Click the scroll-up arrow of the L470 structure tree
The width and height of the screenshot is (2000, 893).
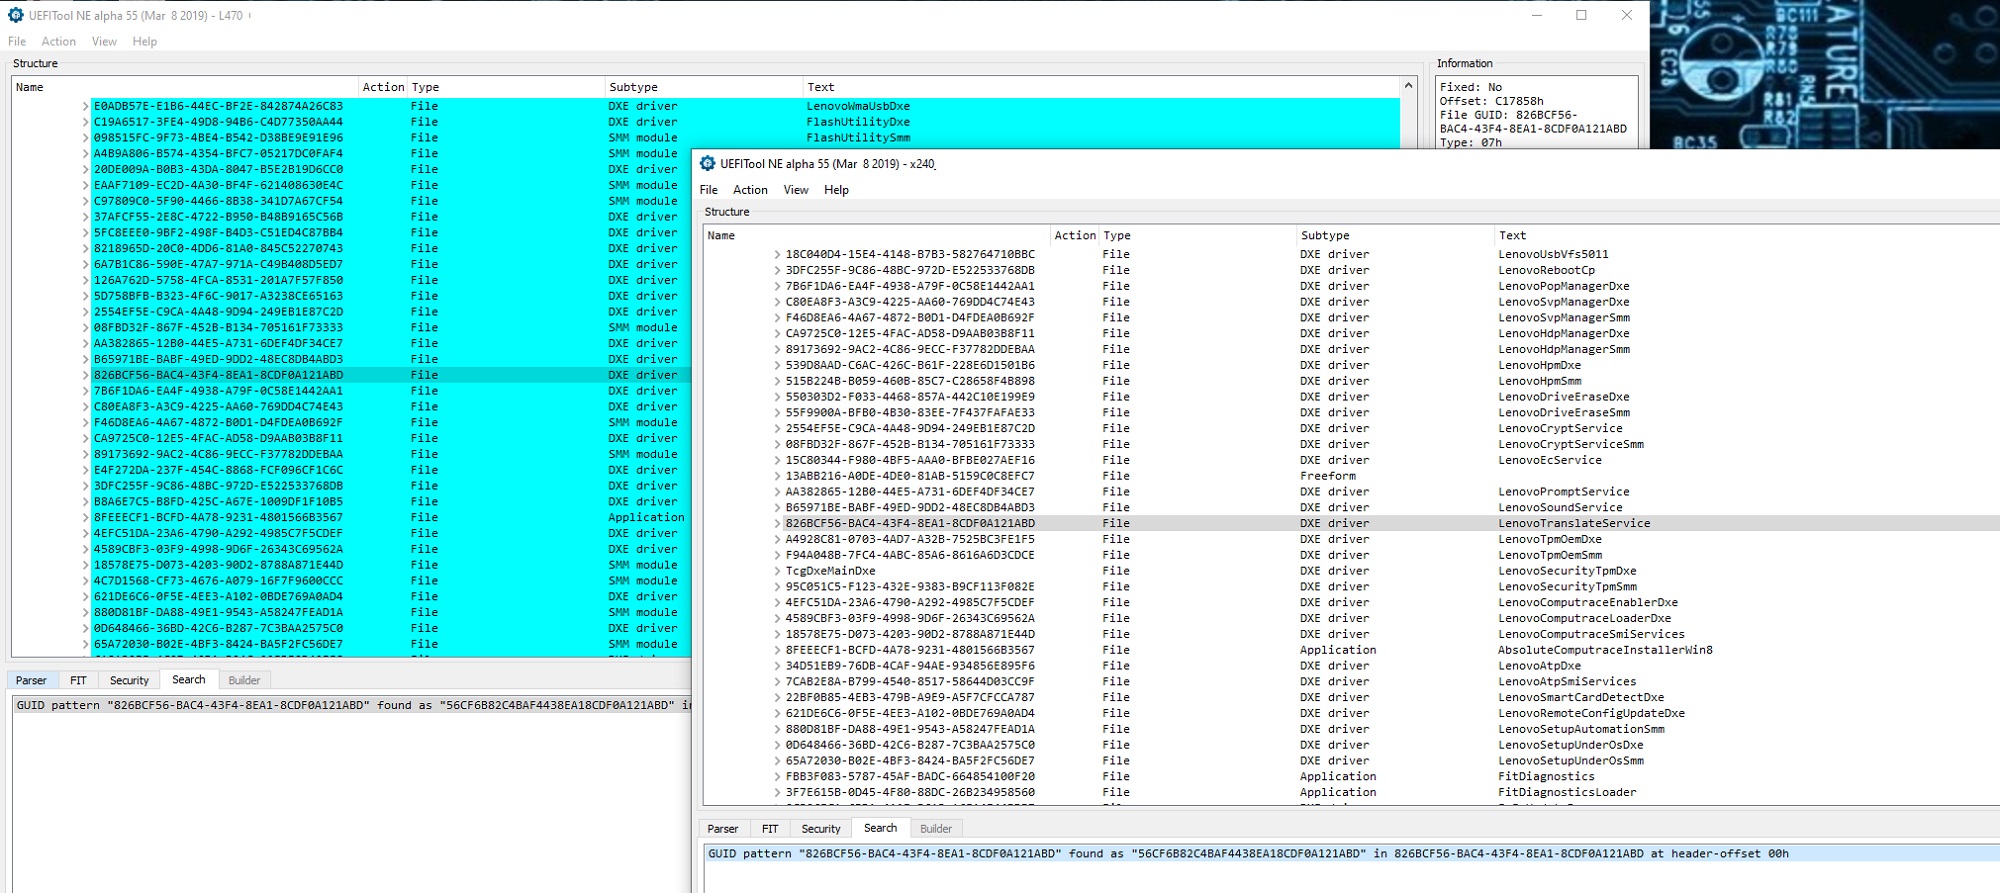1408,86
